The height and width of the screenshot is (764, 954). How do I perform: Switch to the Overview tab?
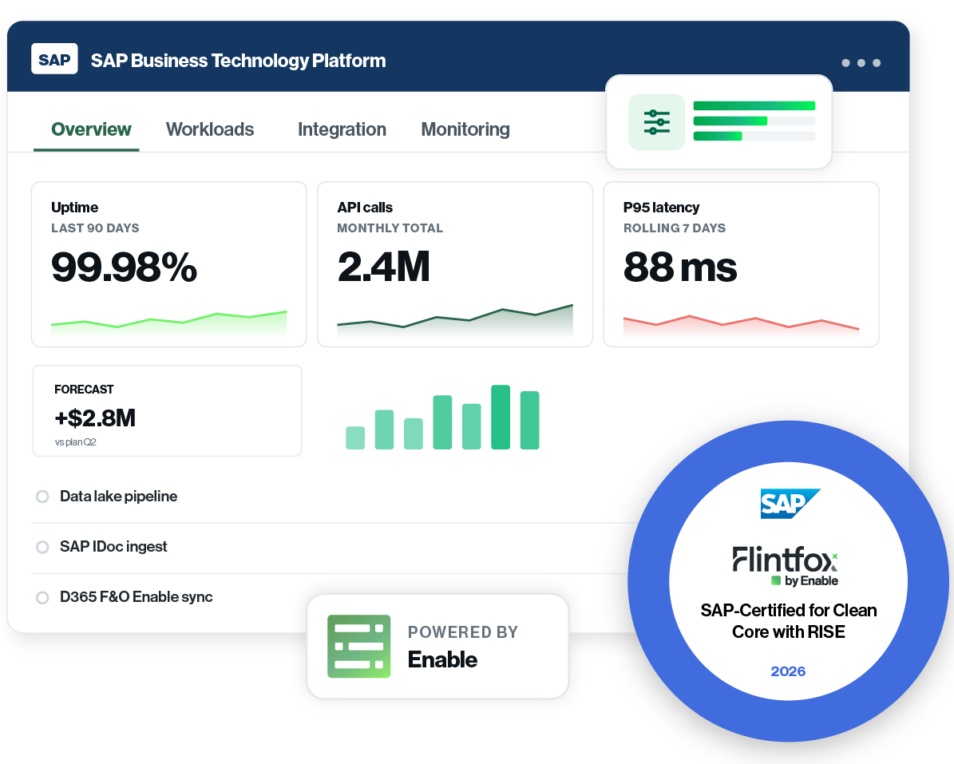click(x=91, y=129)
